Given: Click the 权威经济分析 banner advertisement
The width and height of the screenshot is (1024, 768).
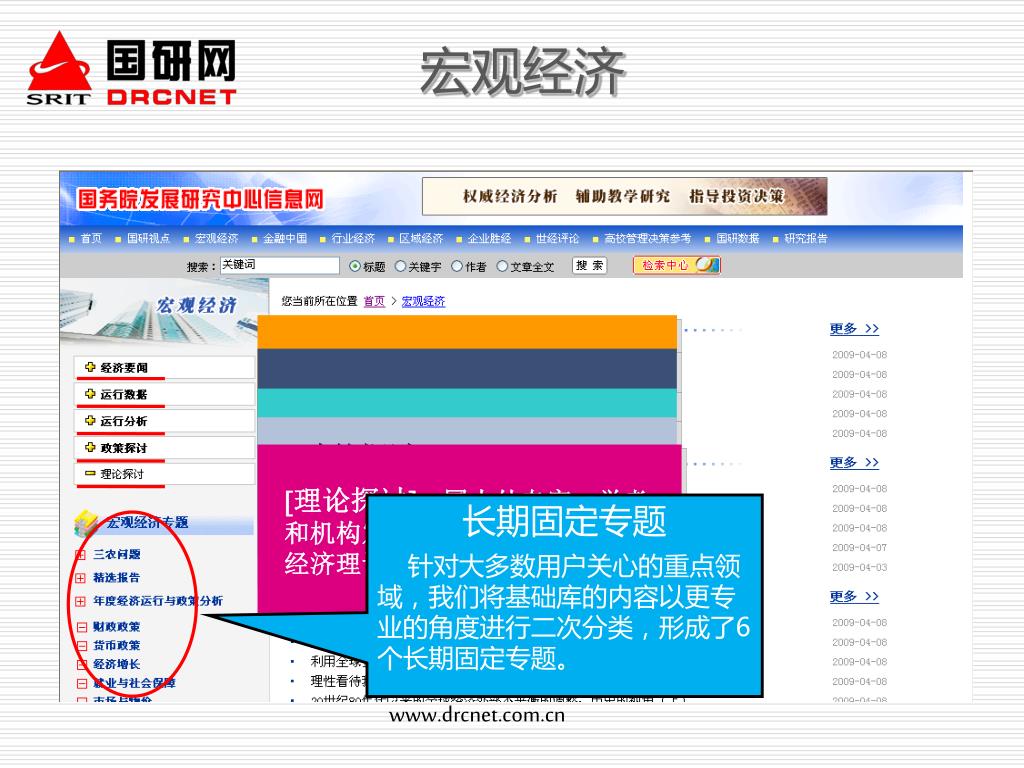Looking at the screenshot, I should [625, 196].
